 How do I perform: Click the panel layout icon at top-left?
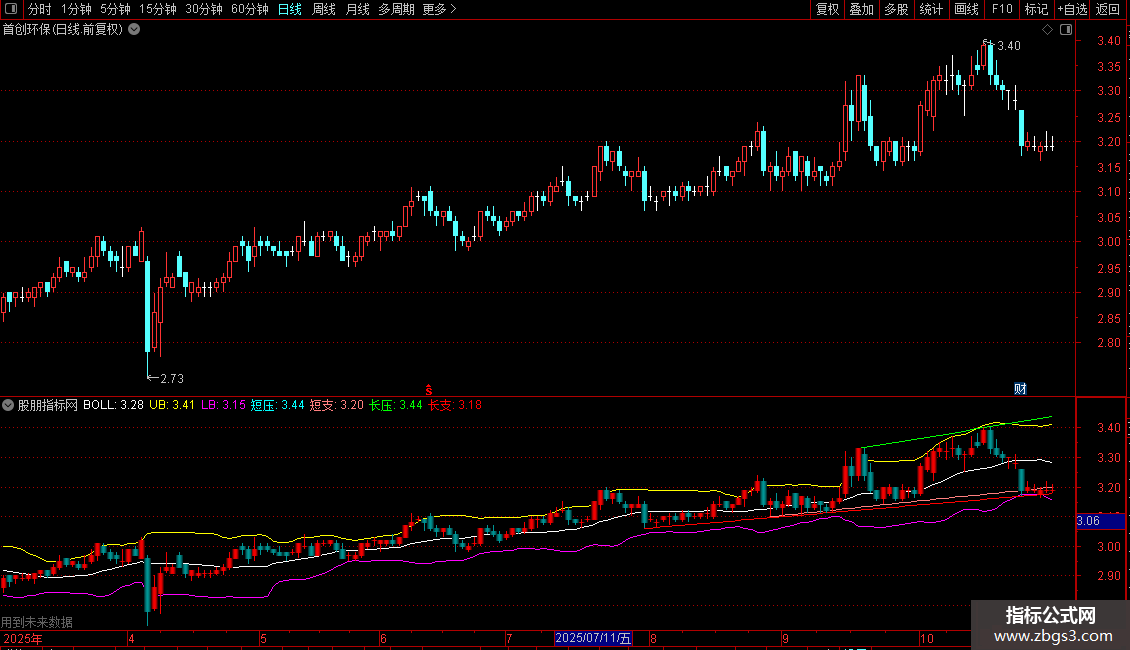coord(11,9)
